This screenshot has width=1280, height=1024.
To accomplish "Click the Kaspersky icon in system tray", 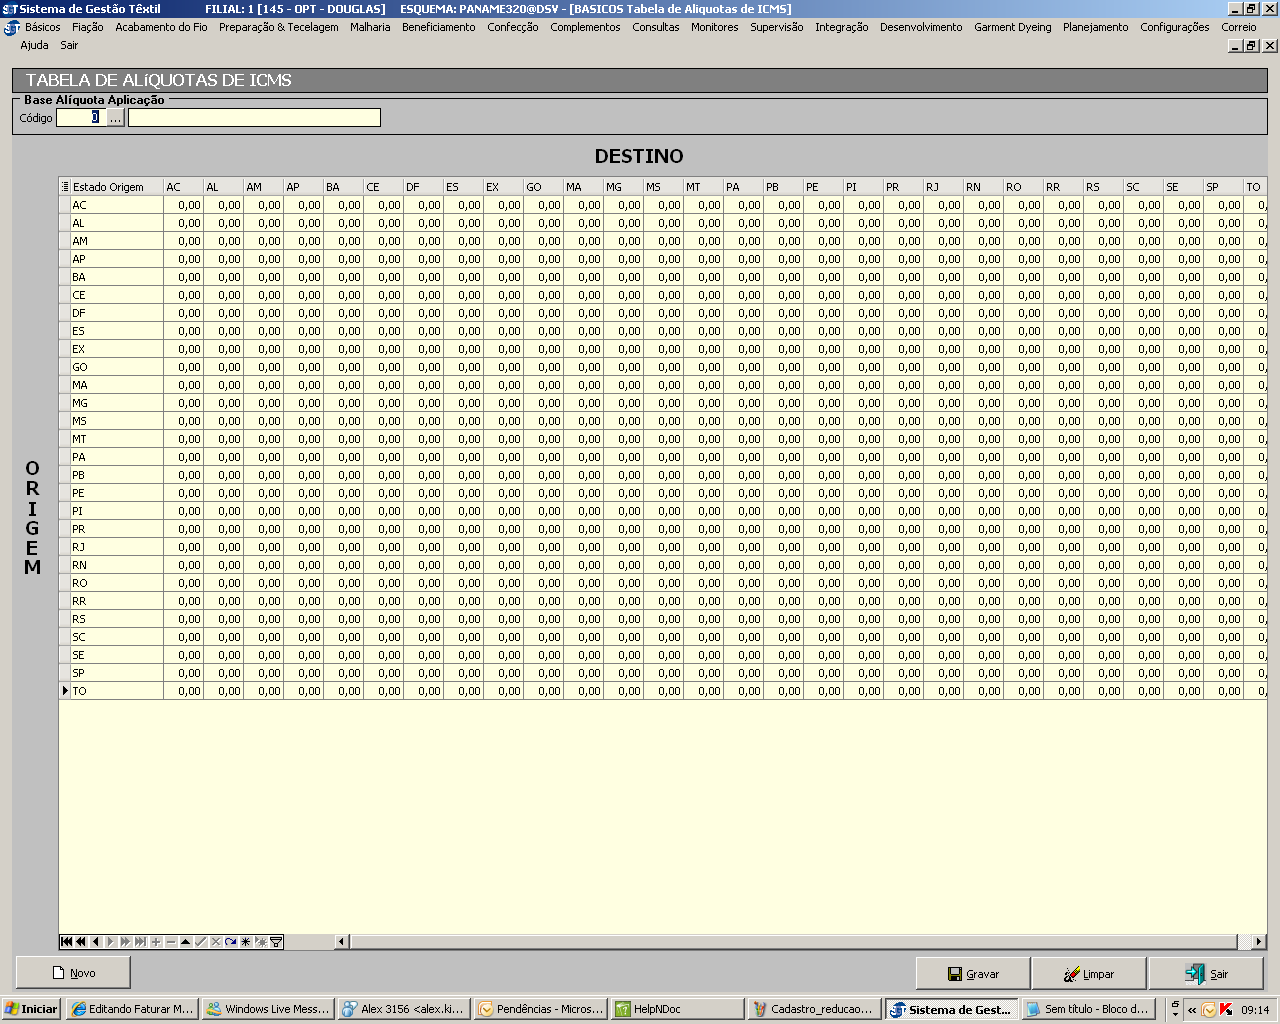I will click(x=1225, y=1009).
